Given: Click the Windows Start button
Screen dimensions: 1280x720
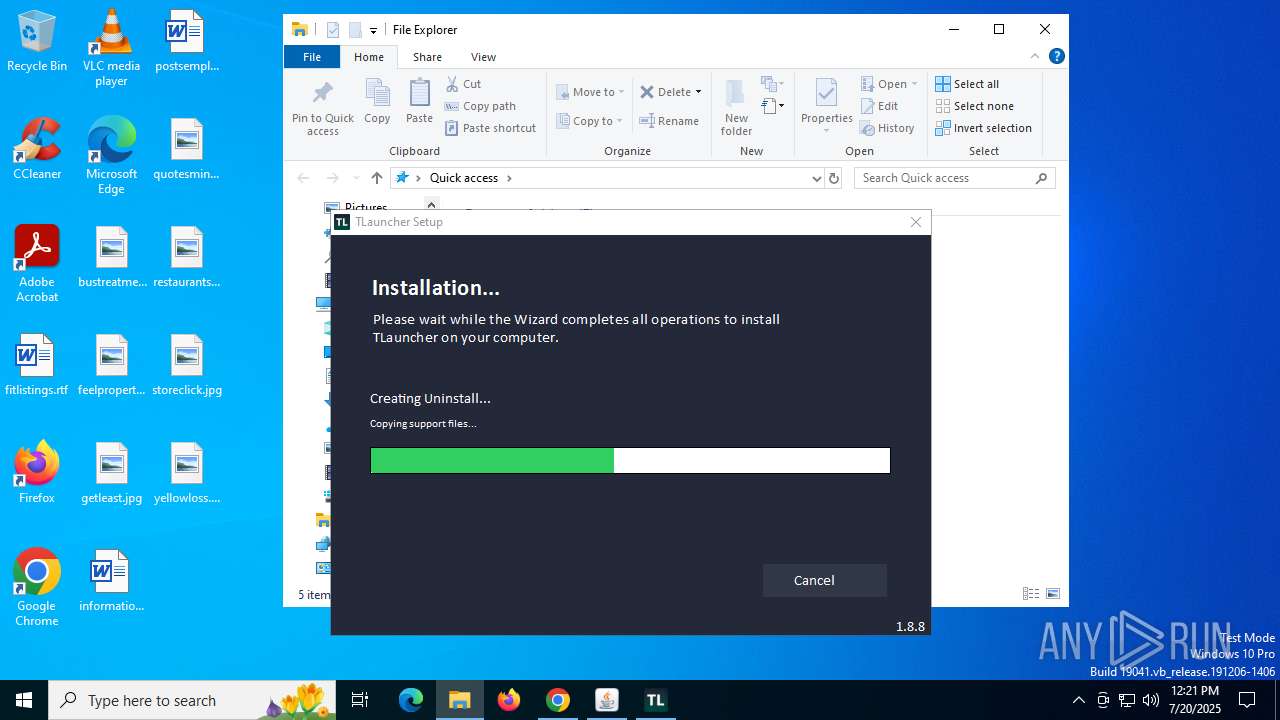Looking at the screenshot, I should (x=24, y=700).
